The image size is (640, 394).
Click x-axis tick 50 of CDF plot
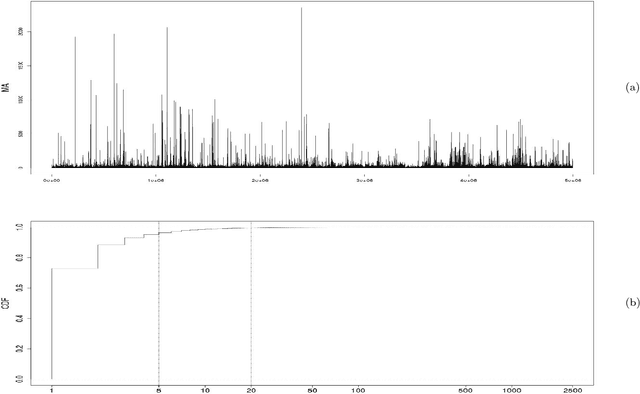[312, 391]
